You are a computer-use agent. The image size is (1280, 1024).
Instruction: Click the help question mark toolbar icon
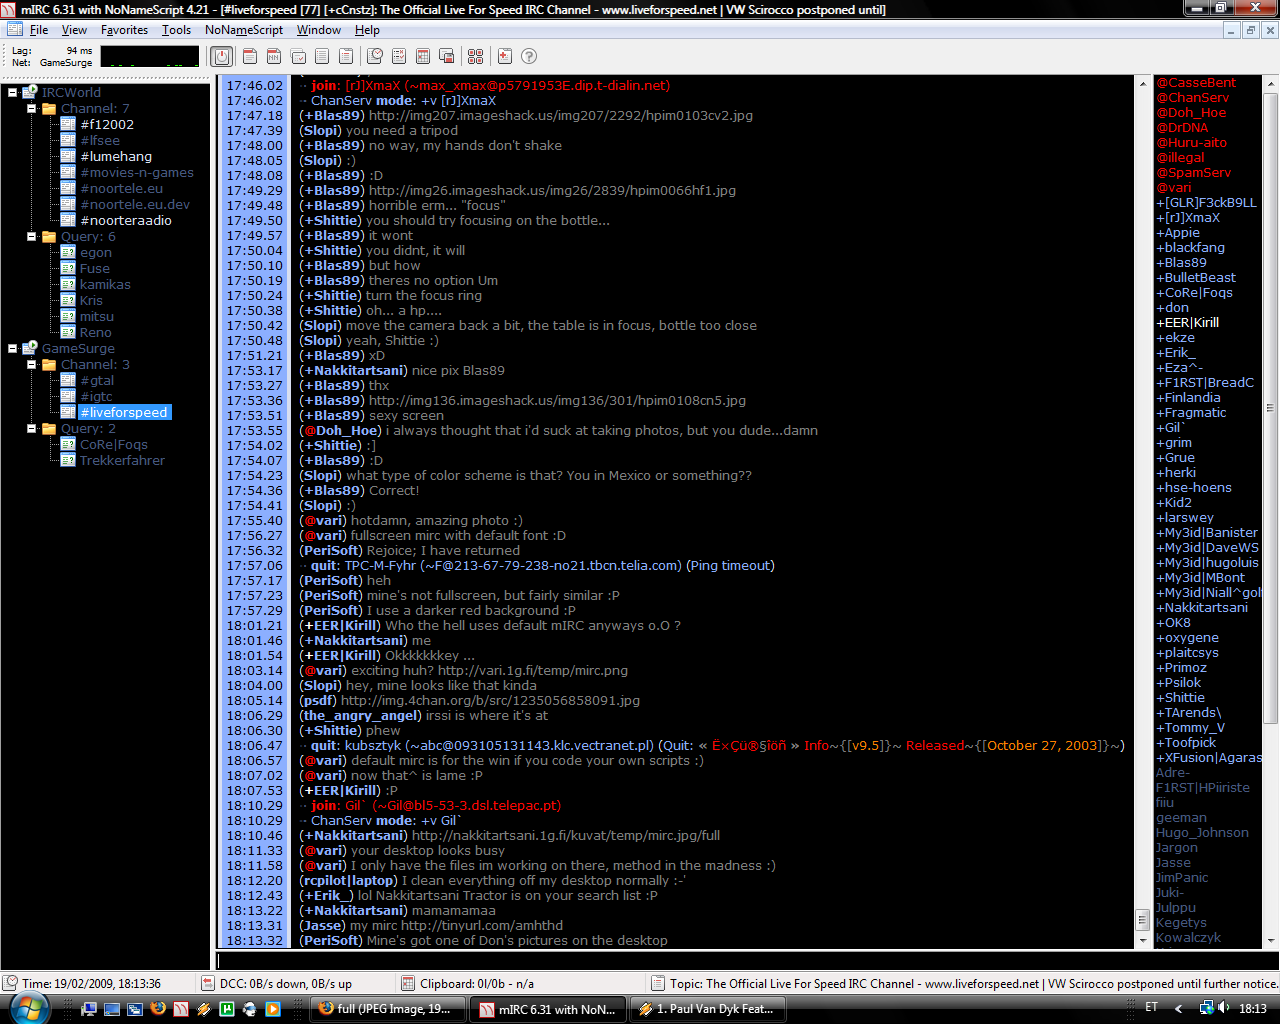[x=529, y=57]
